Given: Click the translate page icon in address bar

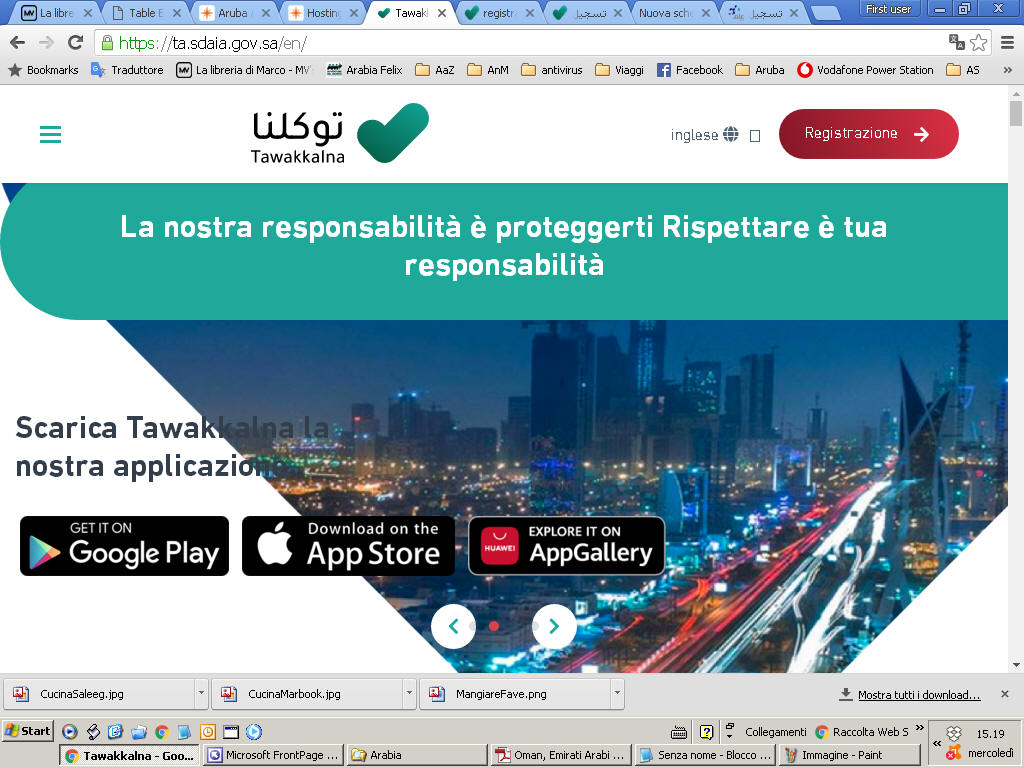Looking at the screenshot, I should pos(957,42).
